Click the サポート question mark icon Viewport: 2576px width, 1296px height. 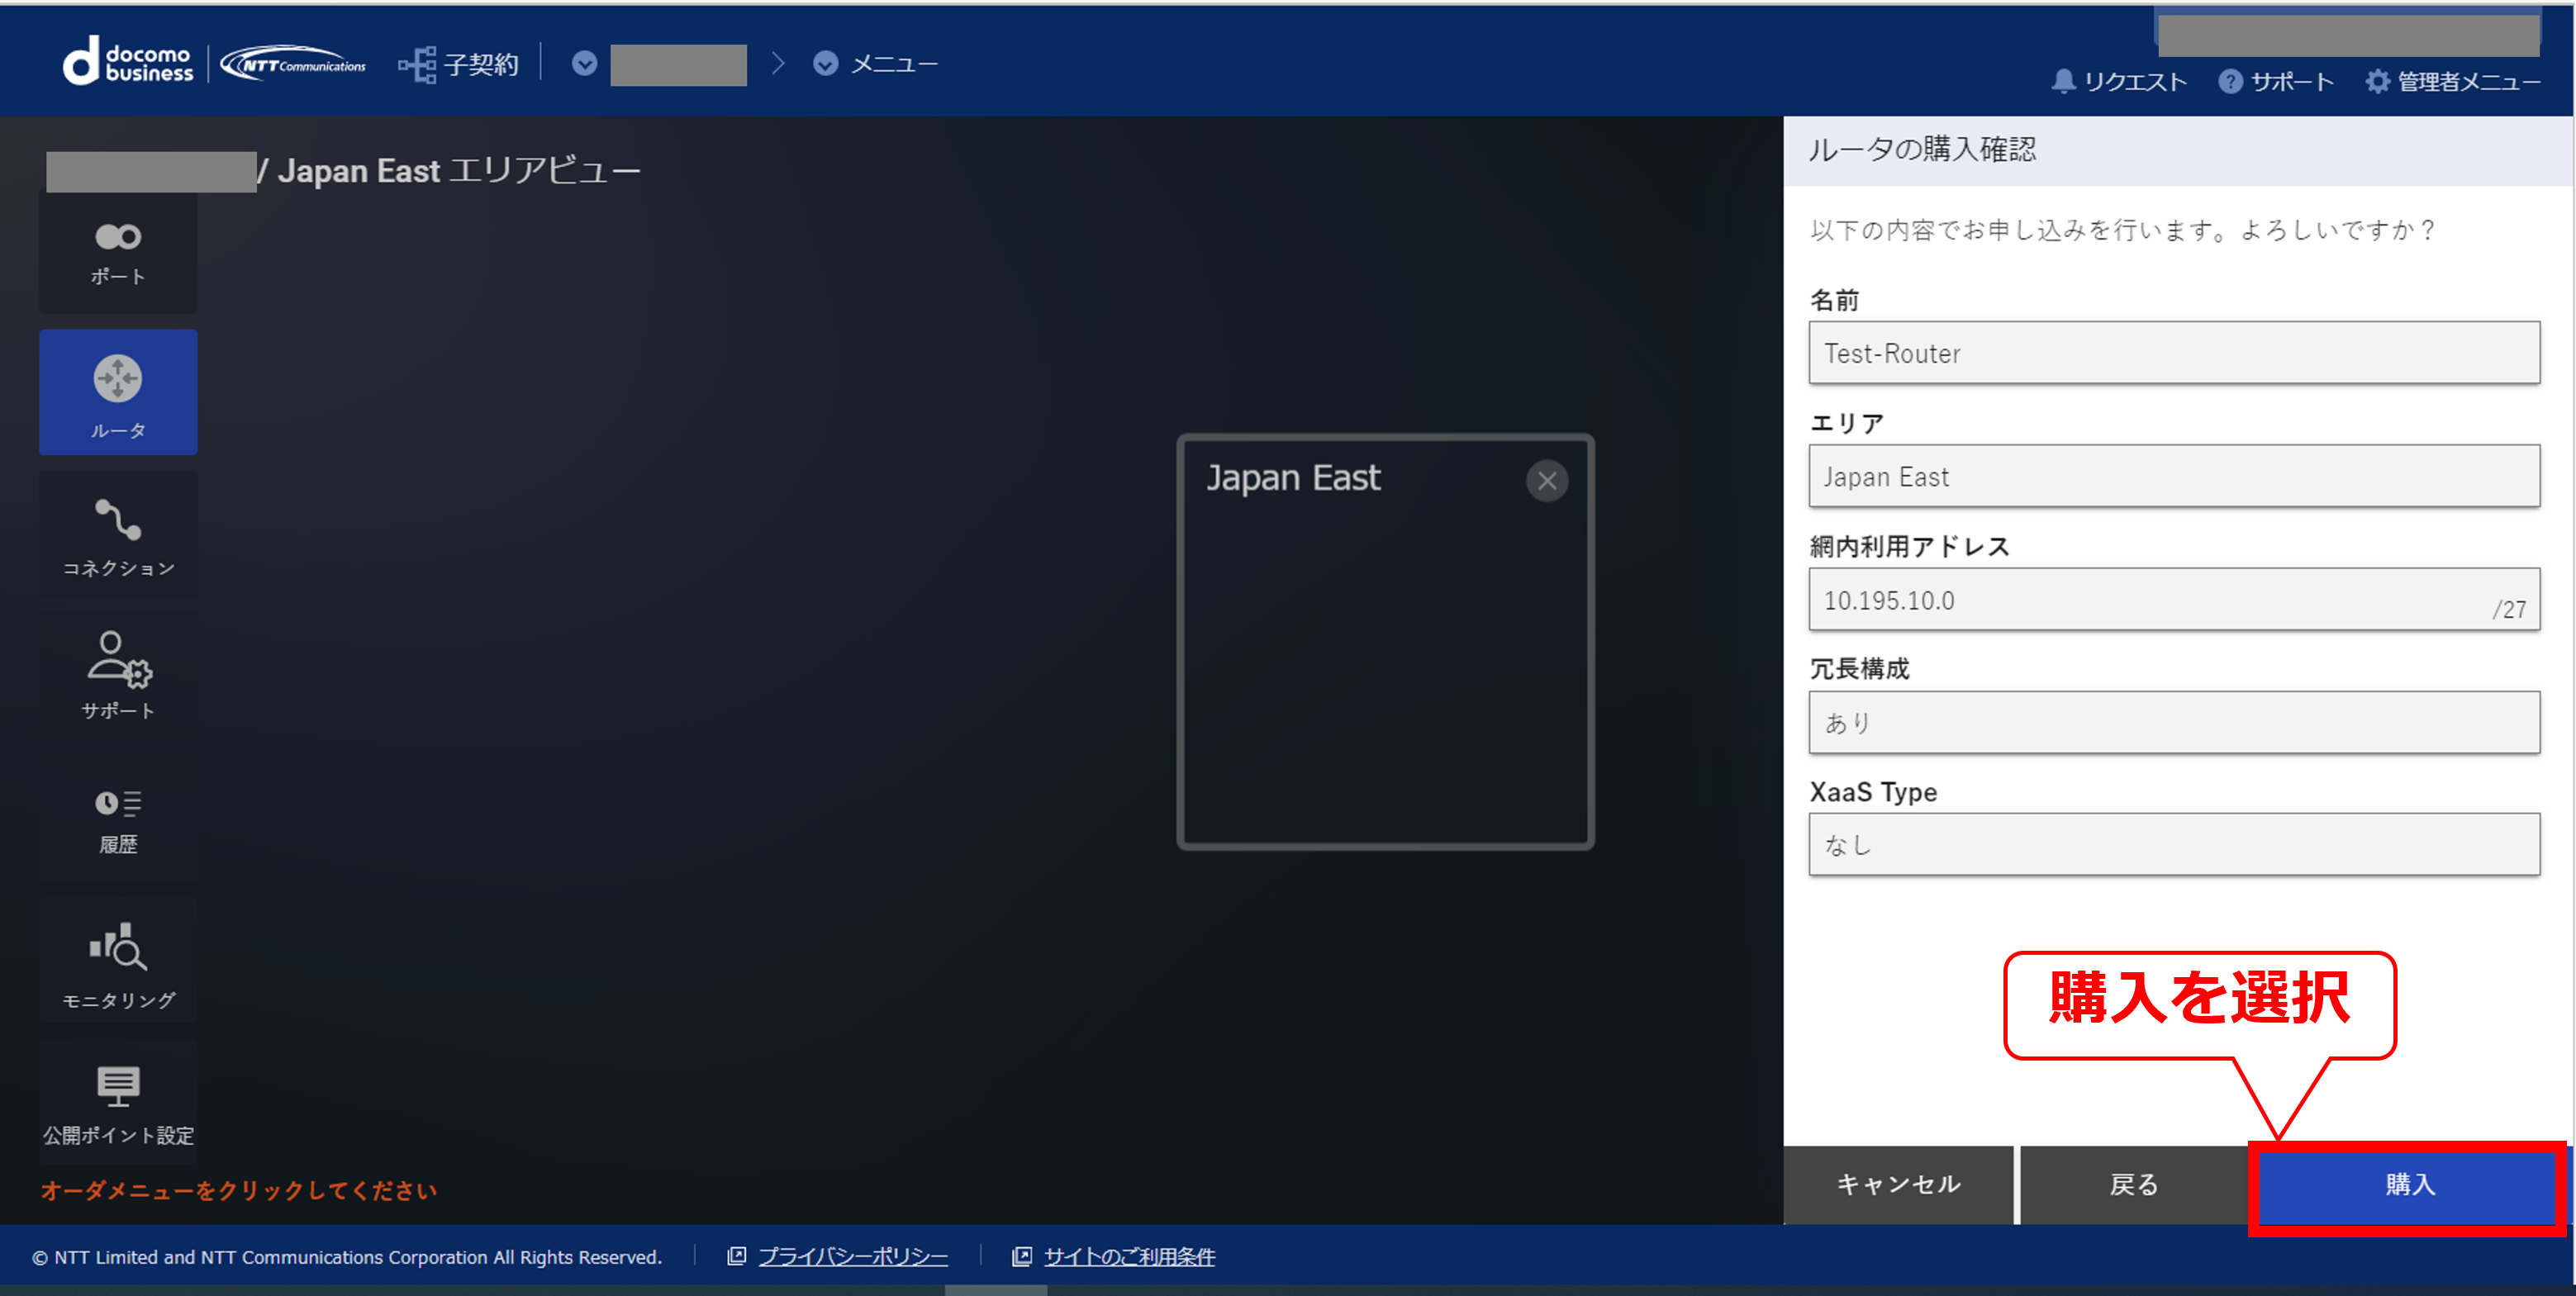2230,81
